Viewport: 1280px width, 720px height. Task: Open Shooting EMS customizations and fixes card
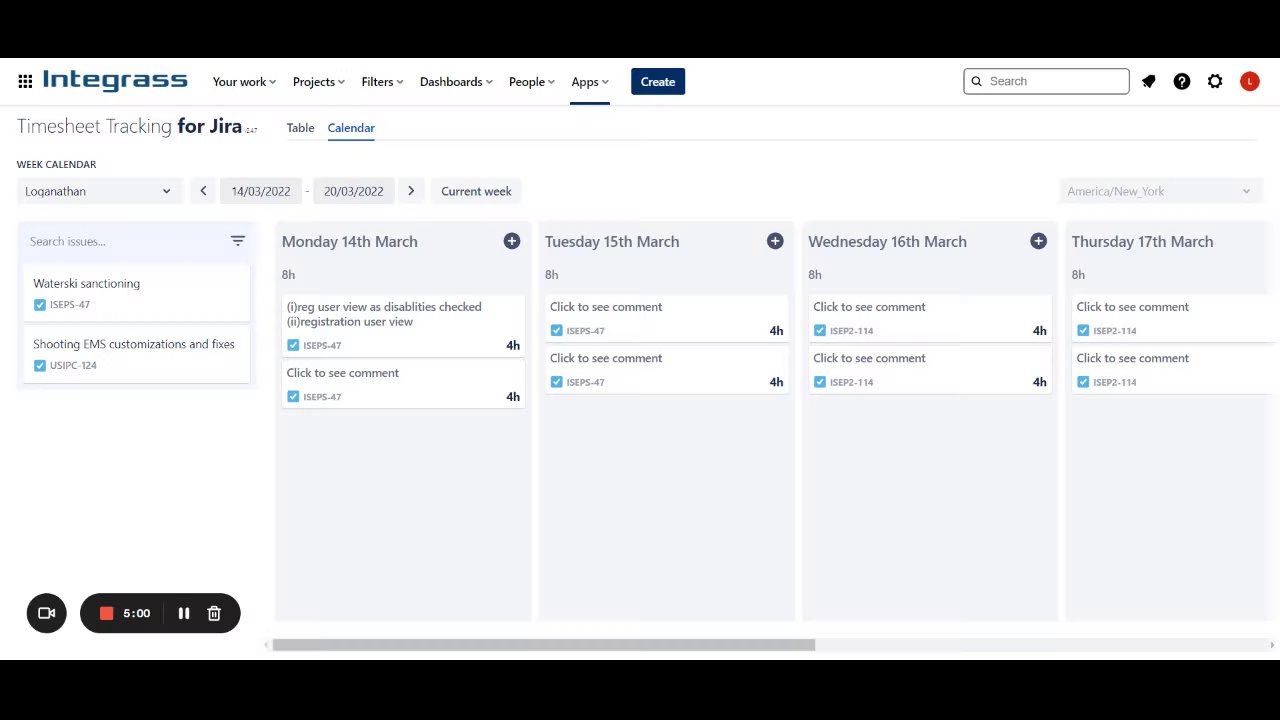click(x=136, y=354)
